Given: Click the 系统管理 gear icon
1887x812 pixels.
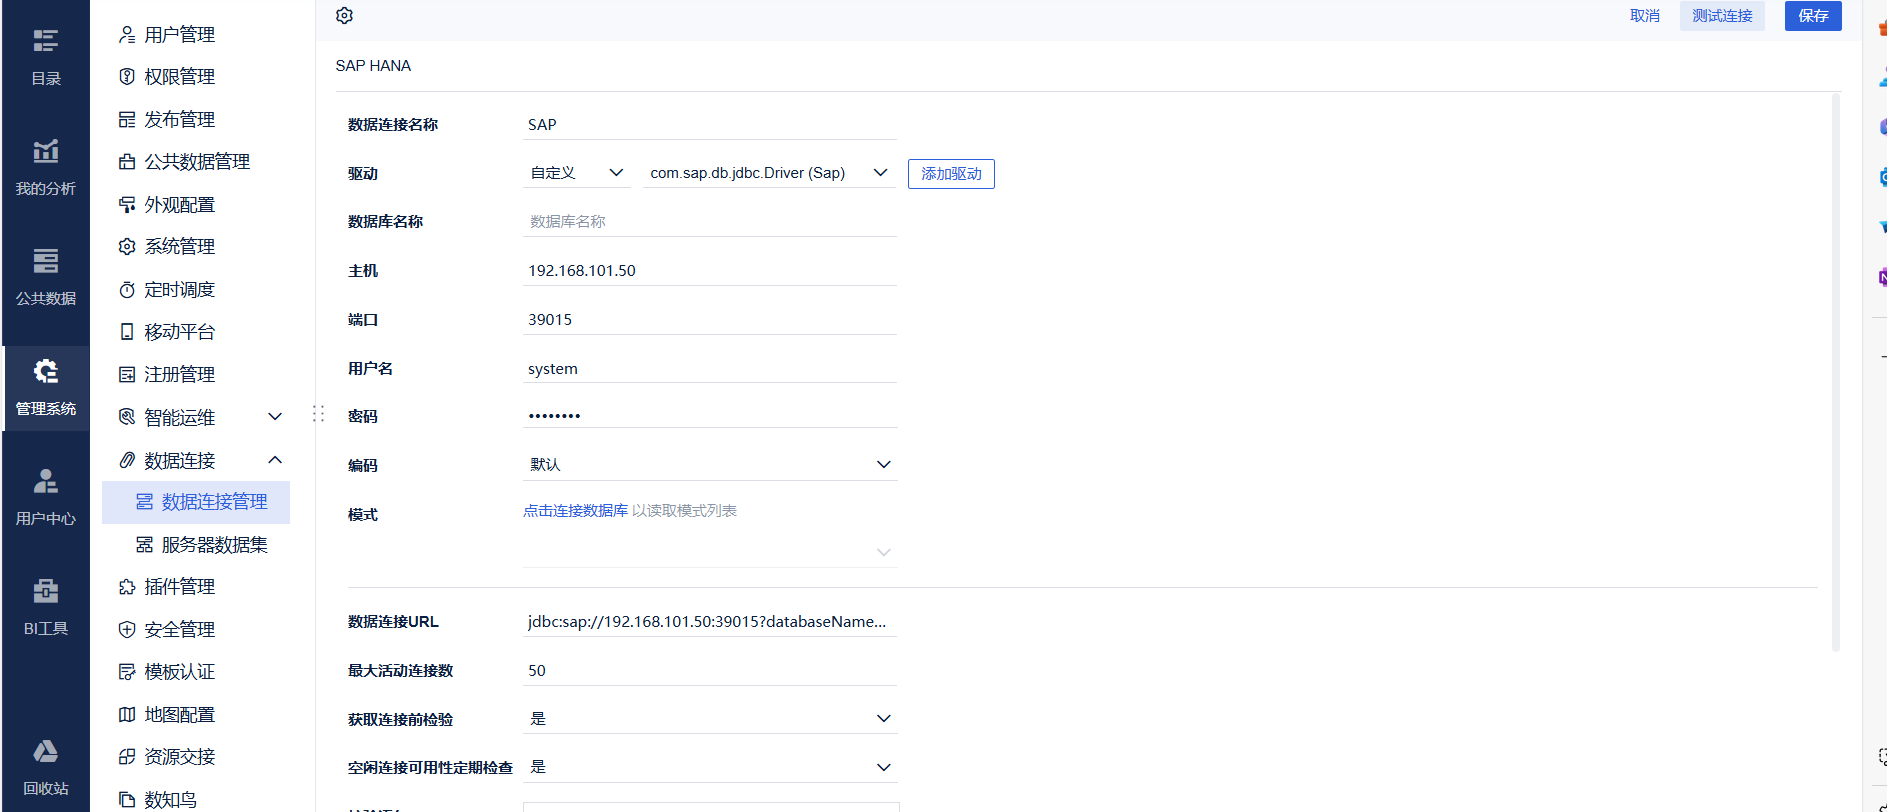Looking at the screenshot, I should click(x=127, y=247).
